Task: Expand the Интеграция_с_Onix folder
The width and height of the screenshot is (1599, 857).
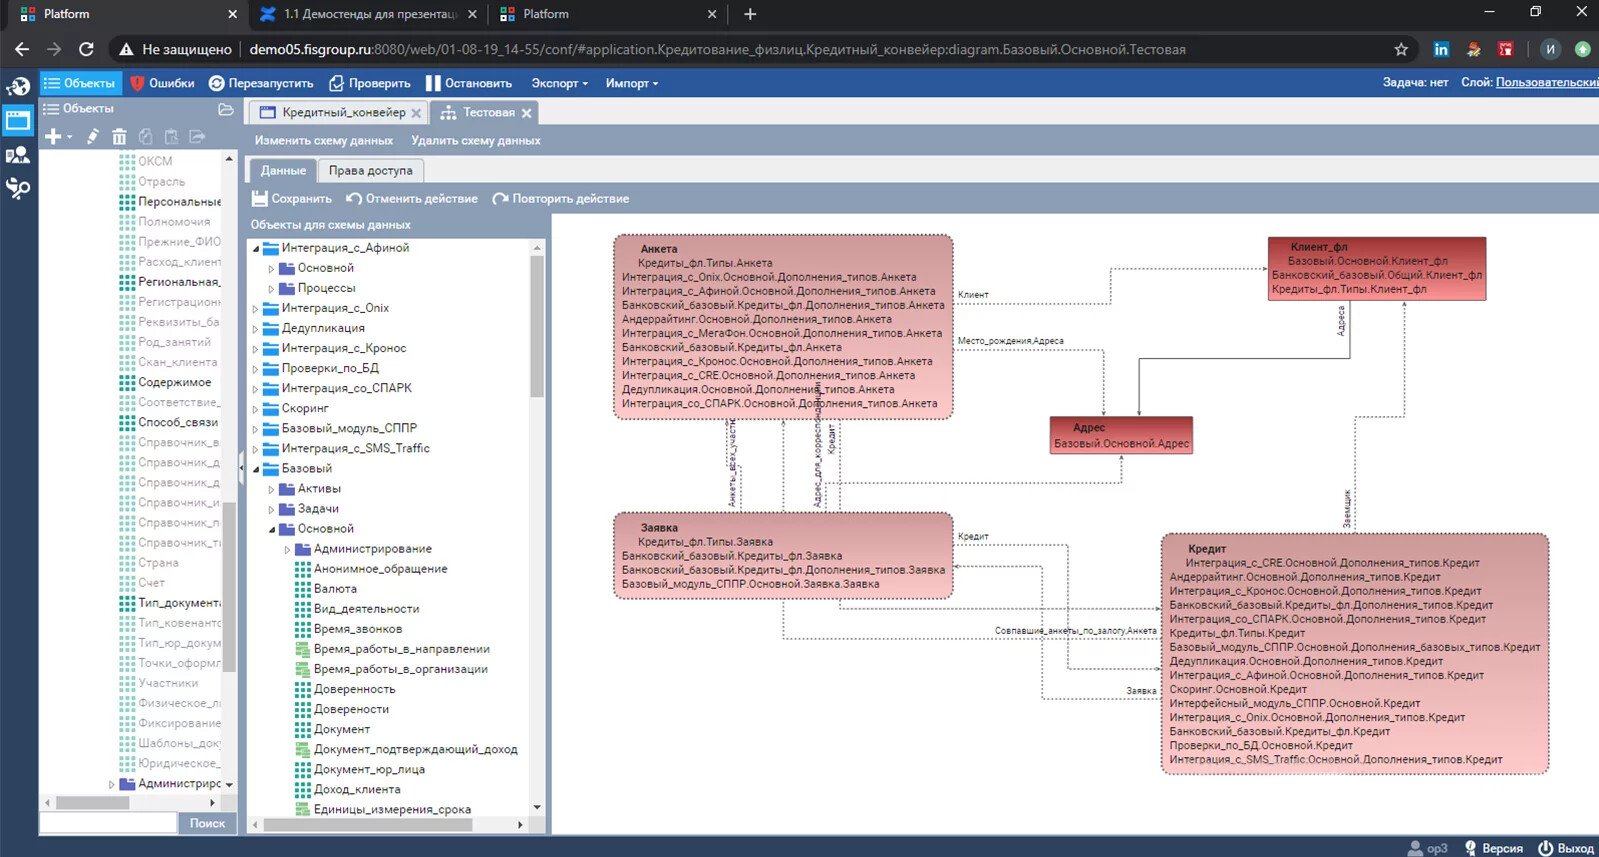Action: coord(256,309)
